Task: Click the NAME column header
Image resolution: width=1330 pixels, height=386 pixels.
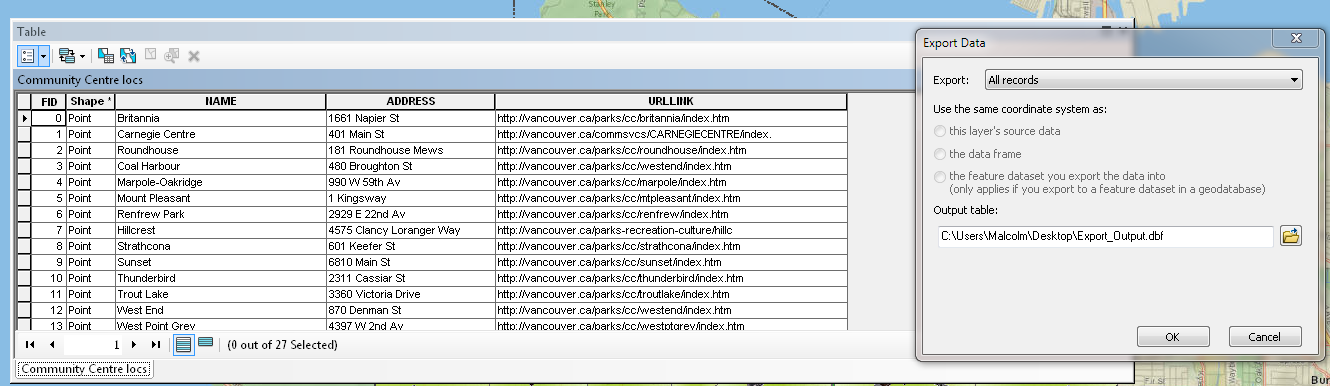Action: point(220,102)
